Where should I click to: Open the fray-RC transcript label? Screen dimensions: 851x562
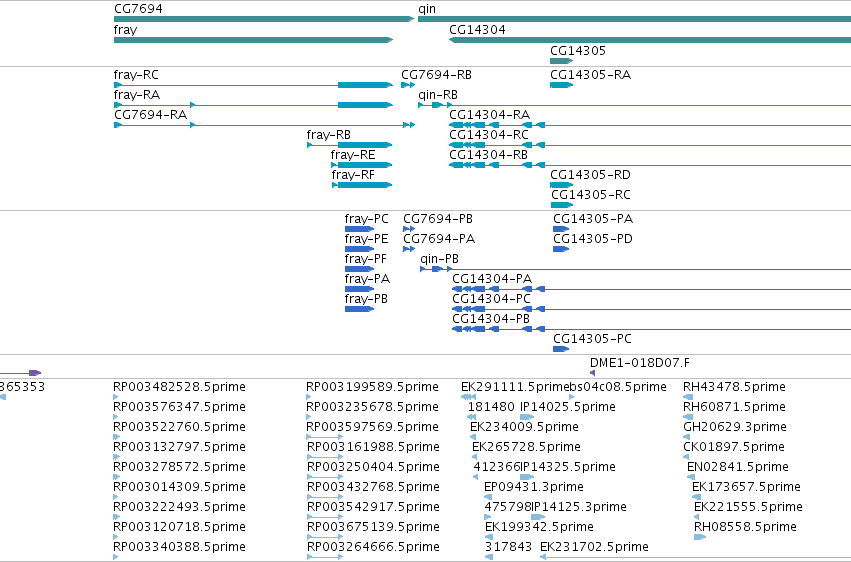point(136,75)
